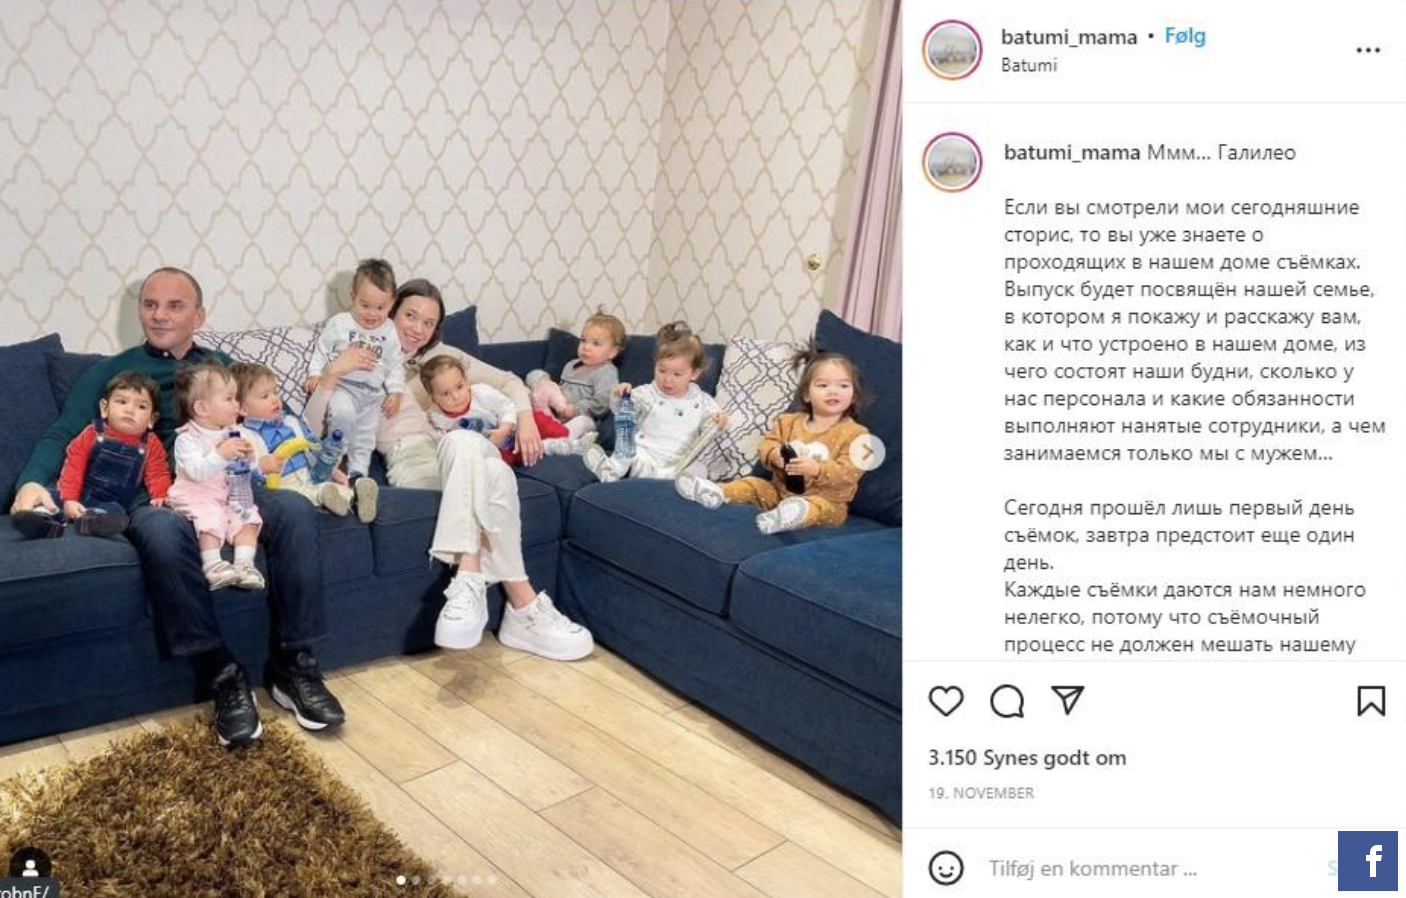Select the first carousel indicator dot

click(401, 880)
